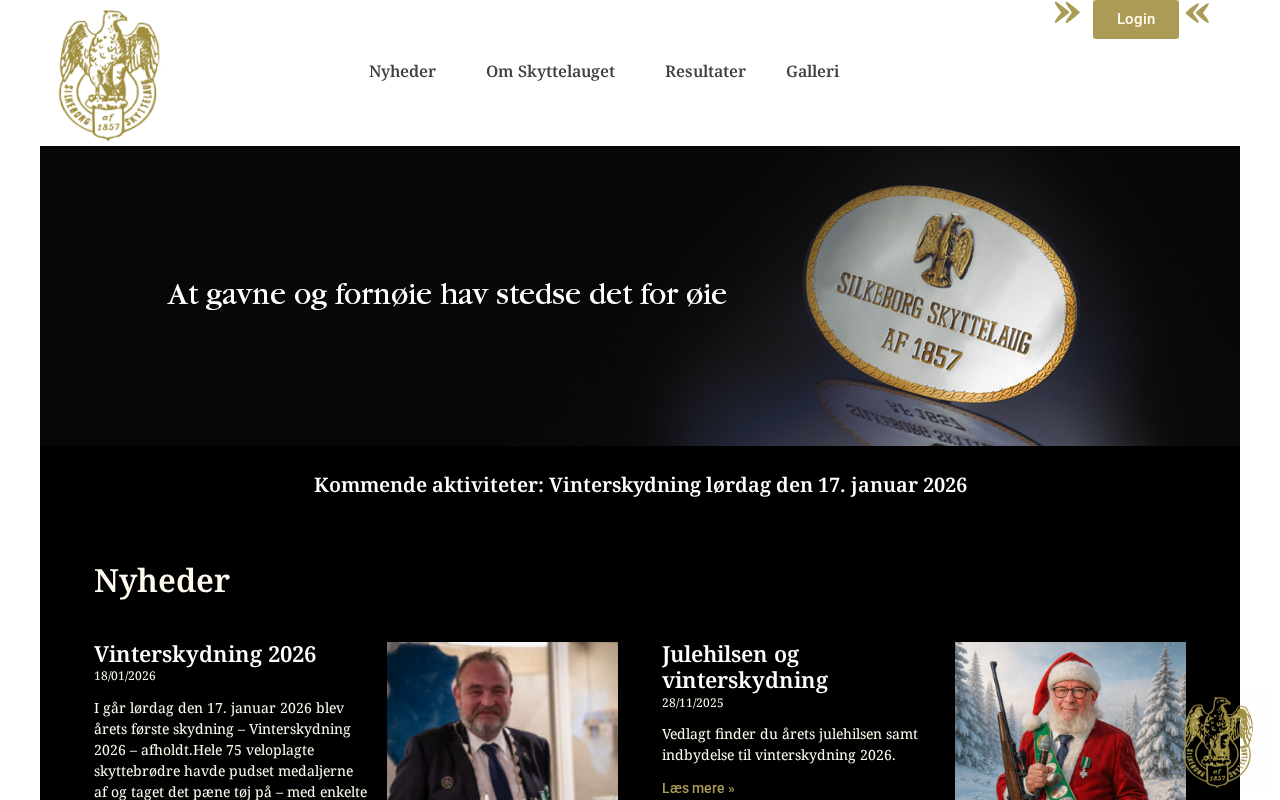Go to the Resultater menu item
Image resolution: width=1280 pixels, height=800 pixels.
[x=705, y=71]
